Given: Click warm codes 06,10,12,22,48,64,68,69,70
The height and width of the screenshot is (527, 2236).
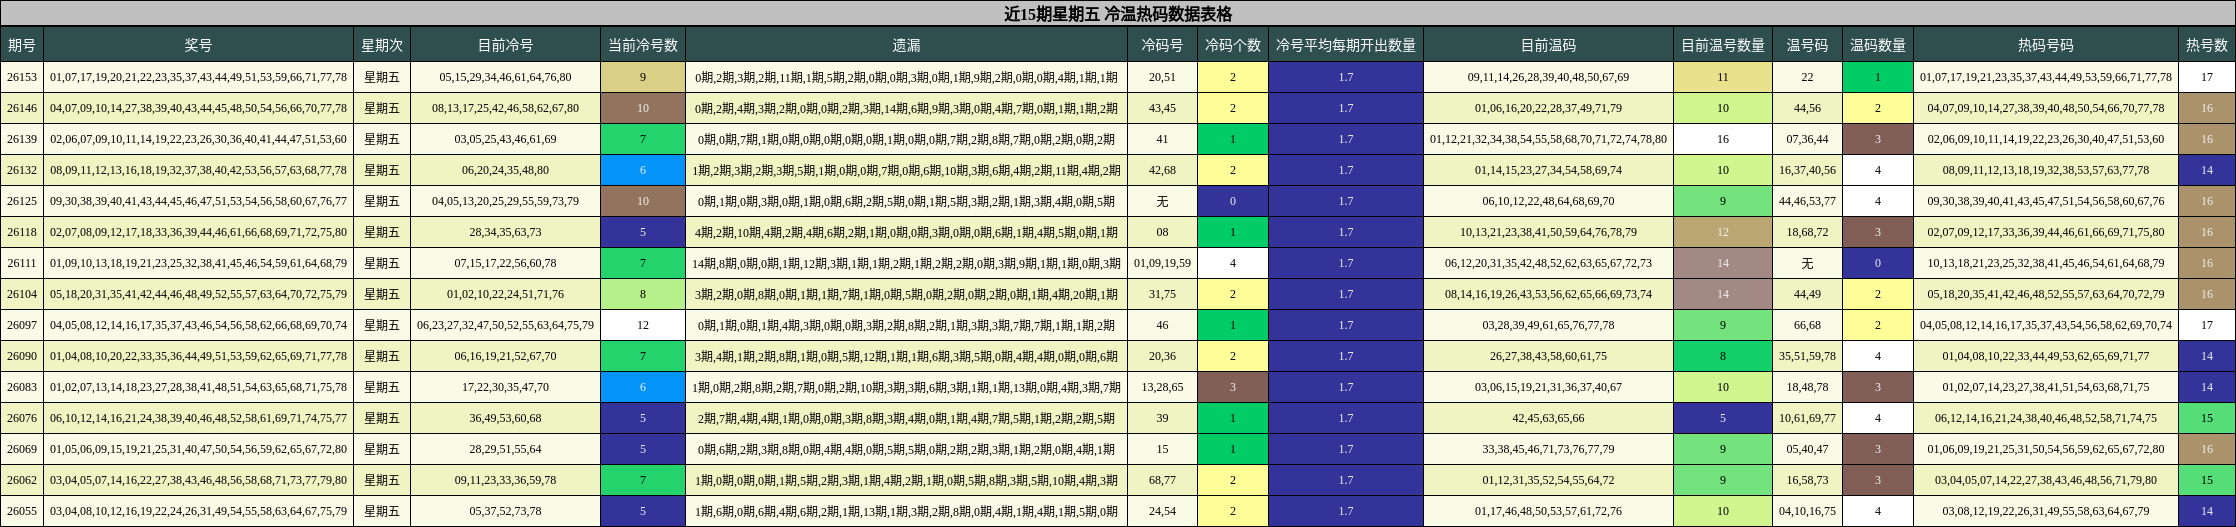Looking at the screenshot, I should point(1548,201).
